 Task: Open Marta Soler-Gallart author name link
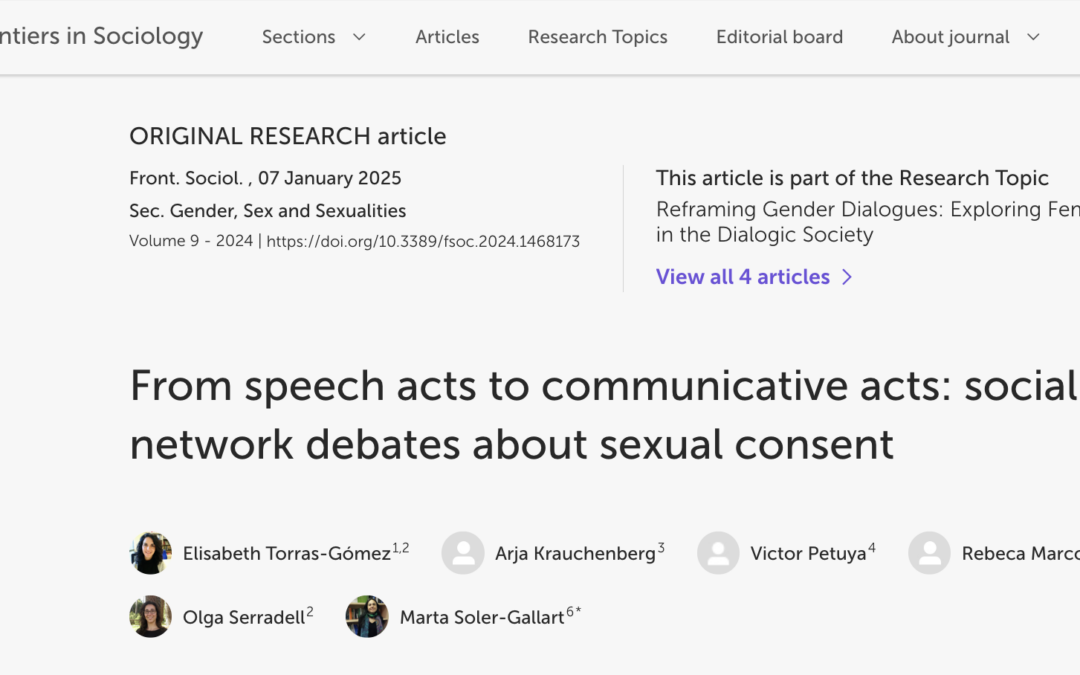click(x=482, y=617)
